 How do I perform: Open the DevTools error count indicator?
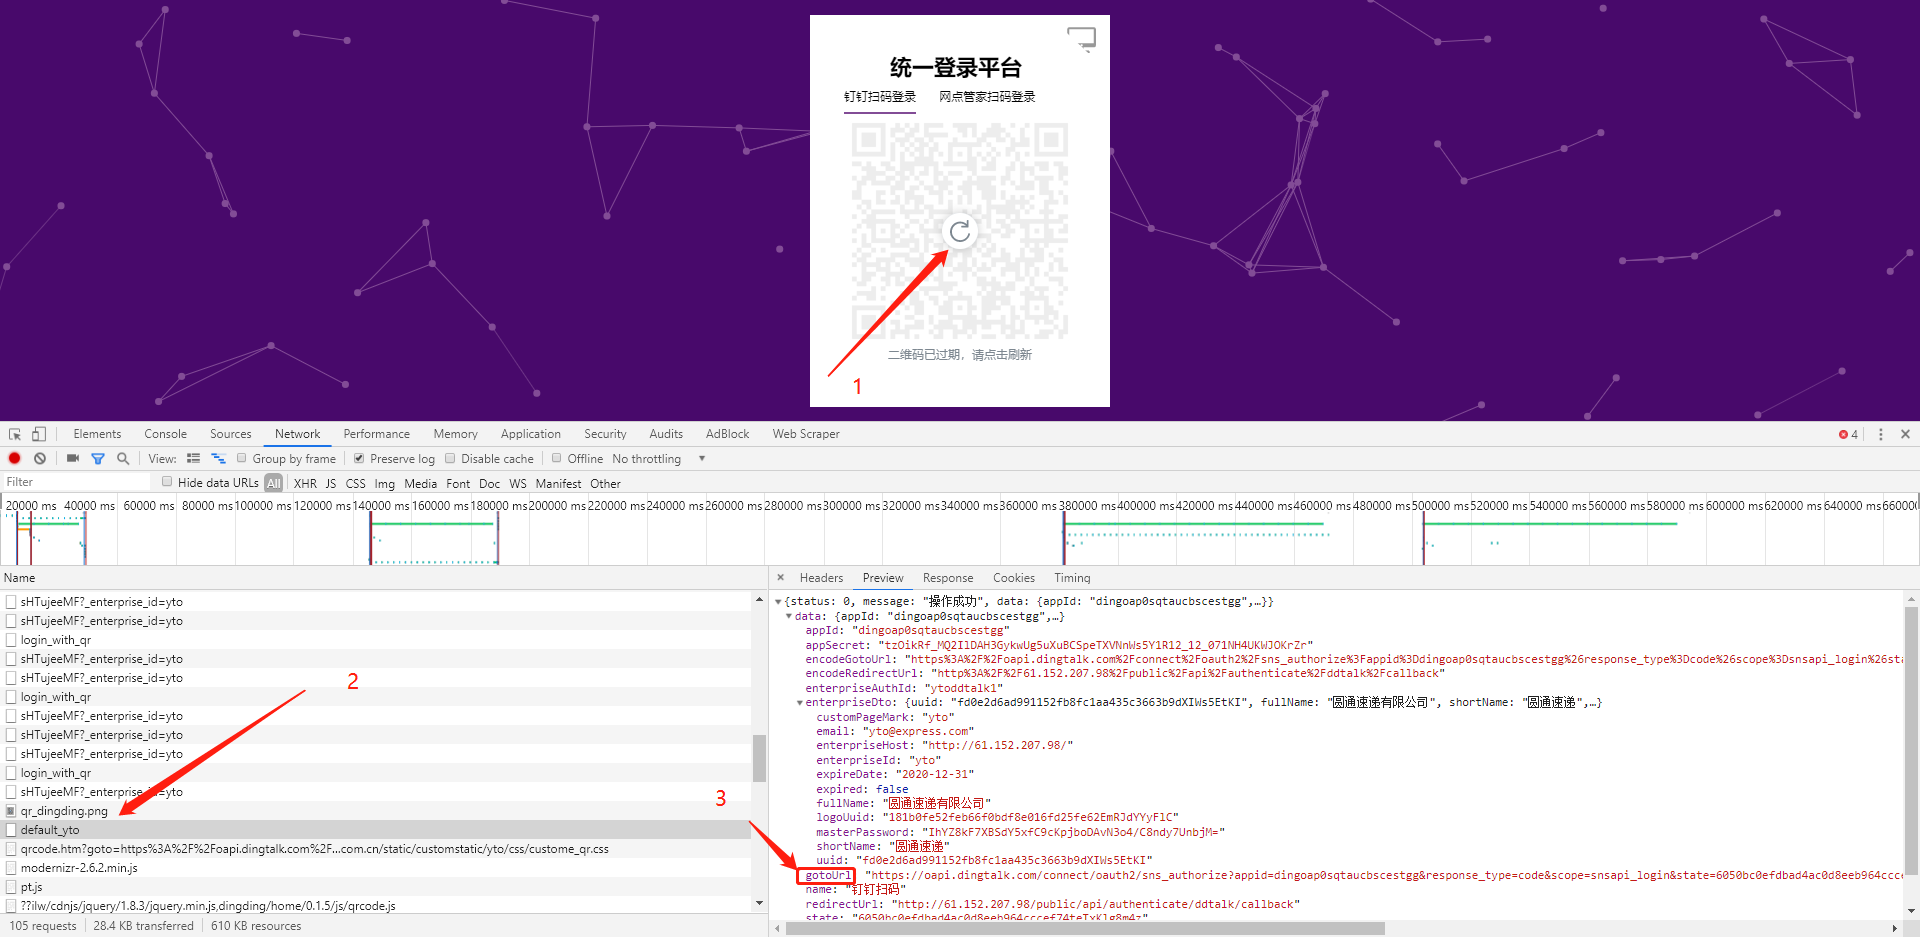point(1848,434)
